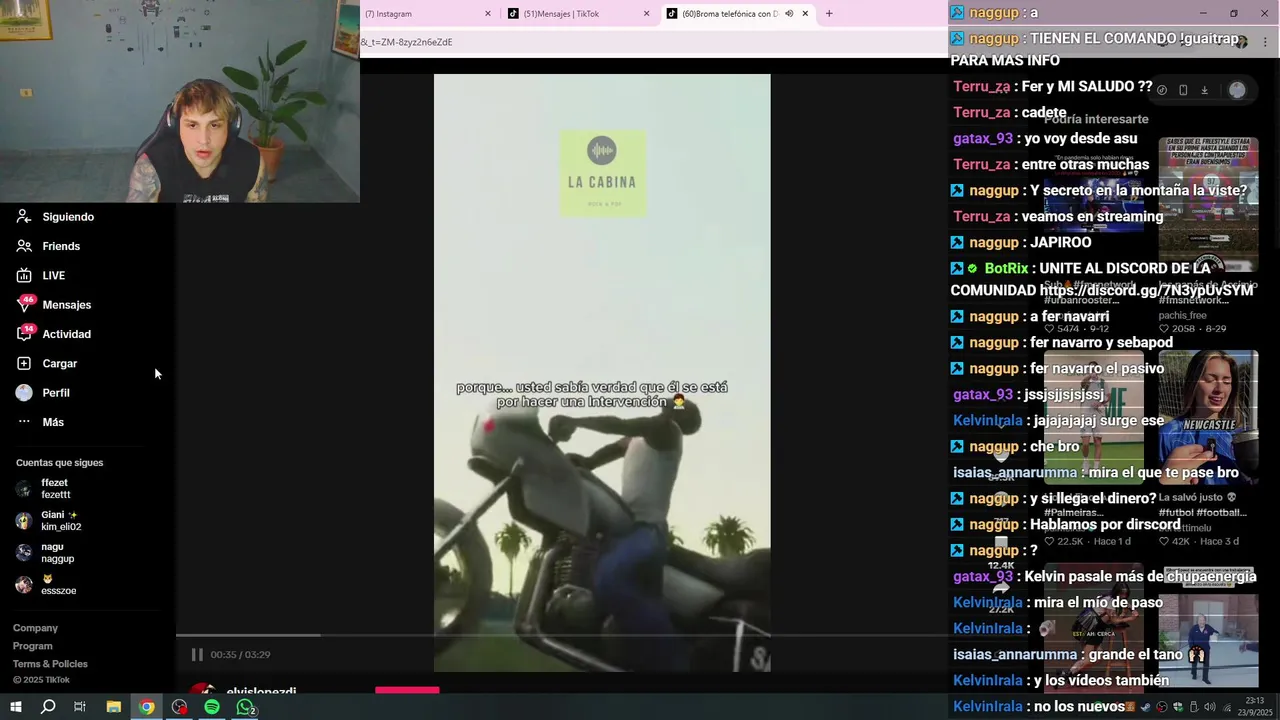Open the OBS Studio taskbar icon
The height and width of the screenshot is (720, 1280).
[x=179, y=707]
